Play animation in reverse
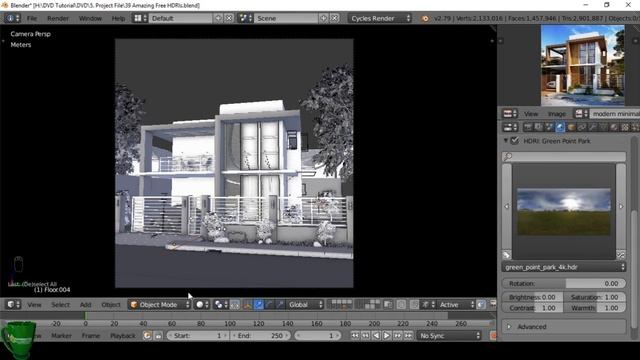 click(x=376, y=336)
